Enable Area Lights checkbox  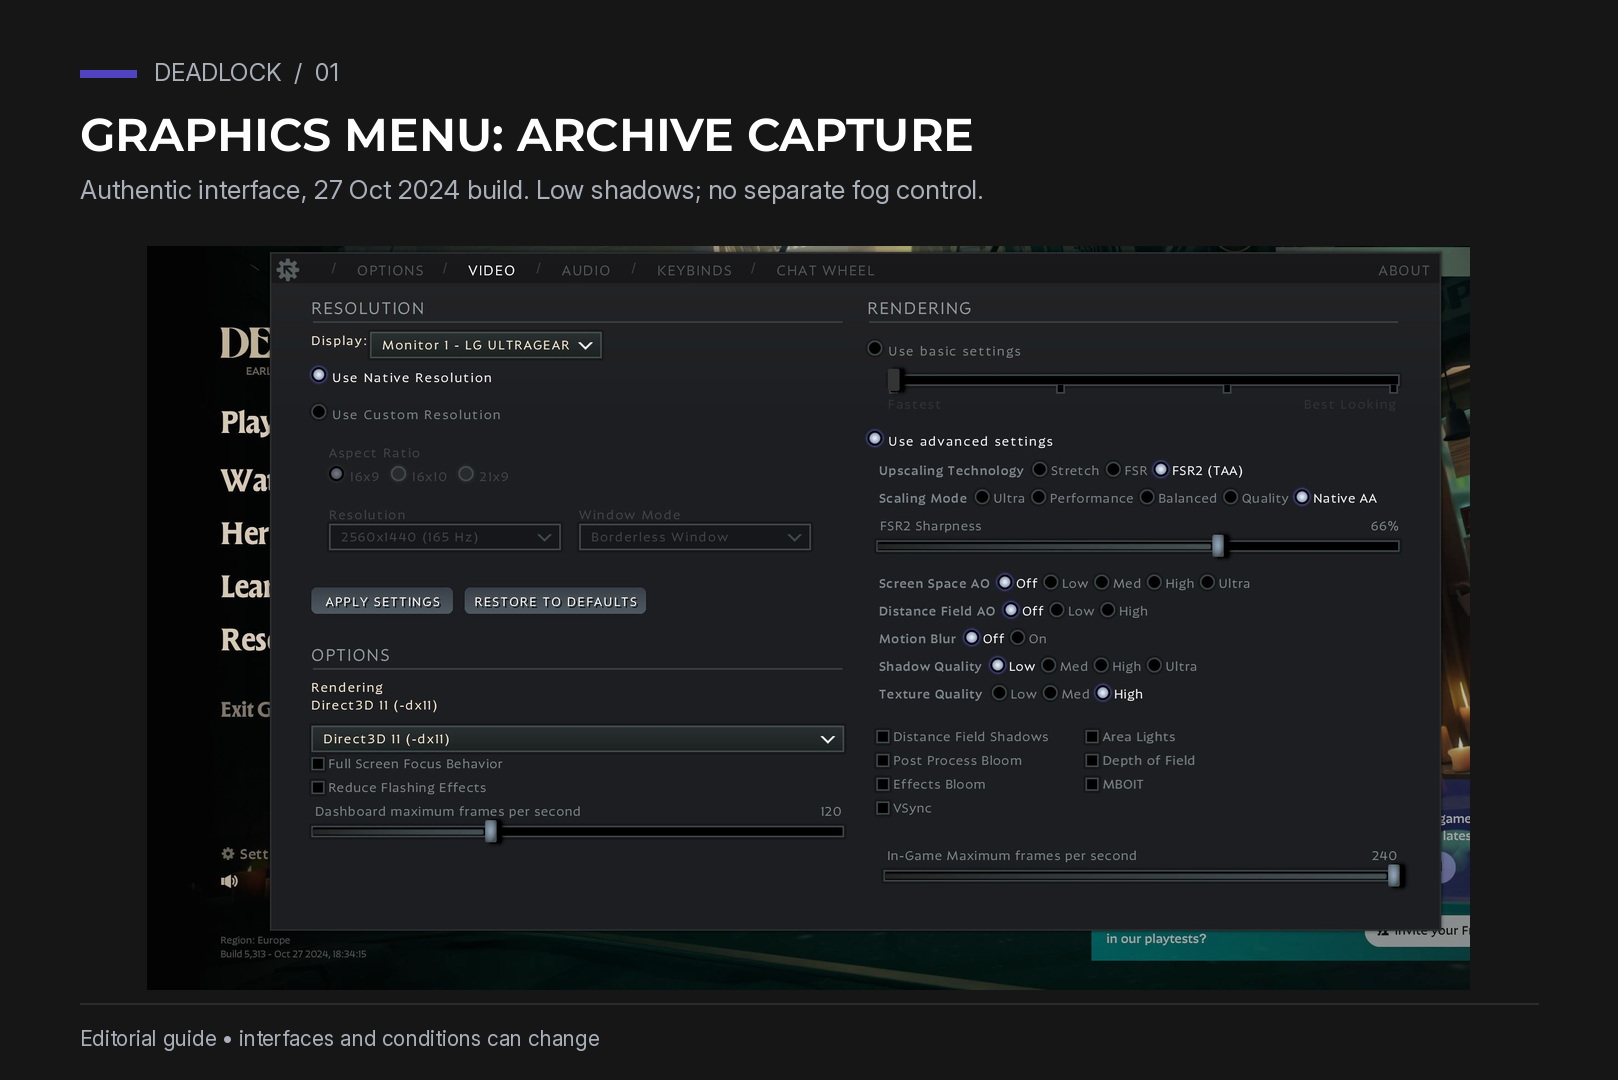1092,737
